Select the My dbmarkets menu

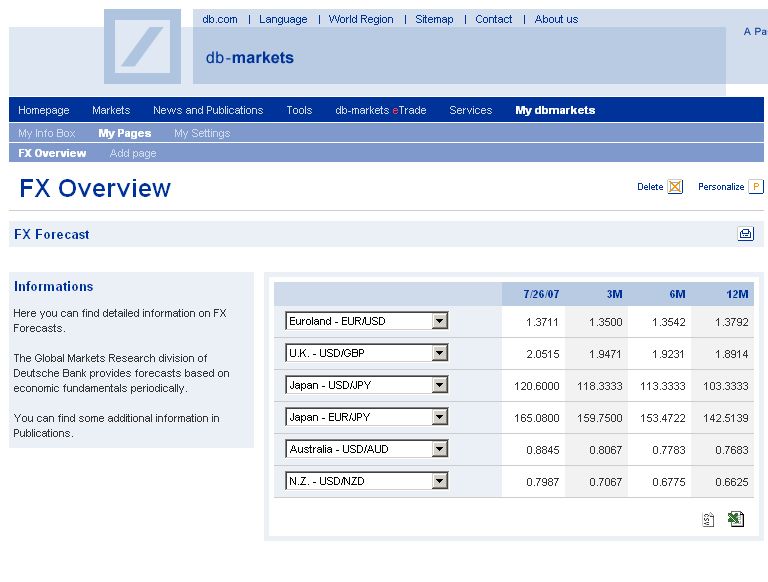click(555, 110)
